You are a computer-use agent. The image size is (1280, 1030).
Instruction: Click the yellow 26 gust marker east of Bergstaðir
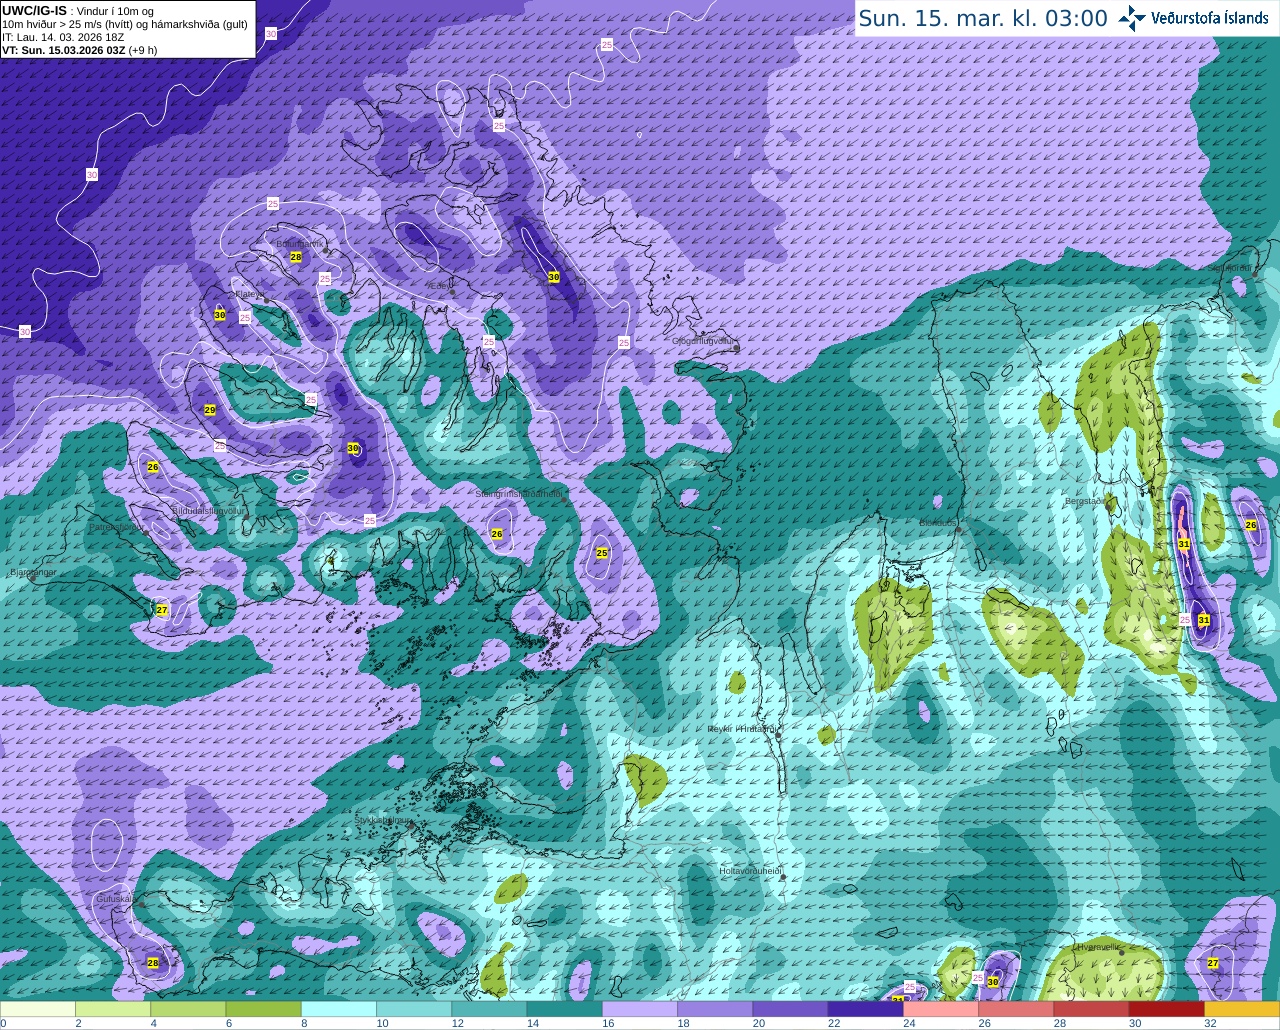click(1251, 525)
